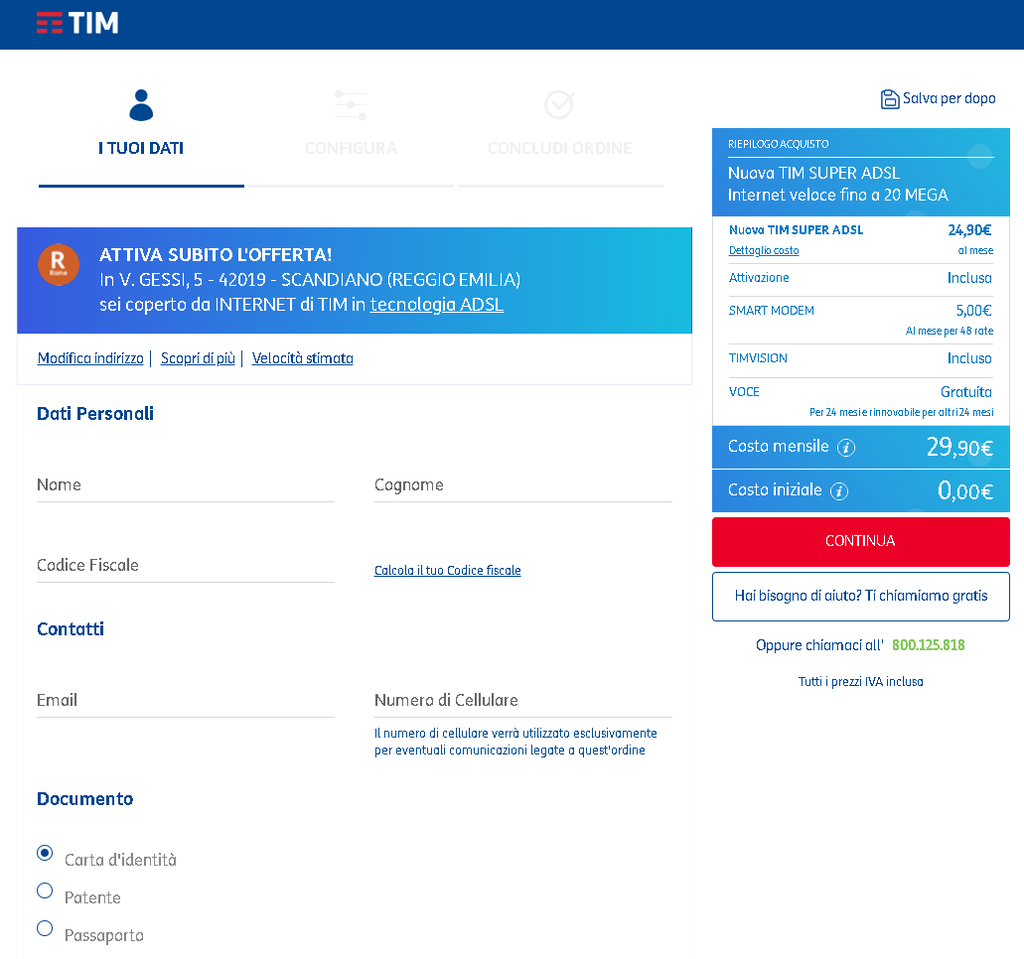Select Passaporto radio button
The image size is (1024, 959).
[x=45, y=929]
